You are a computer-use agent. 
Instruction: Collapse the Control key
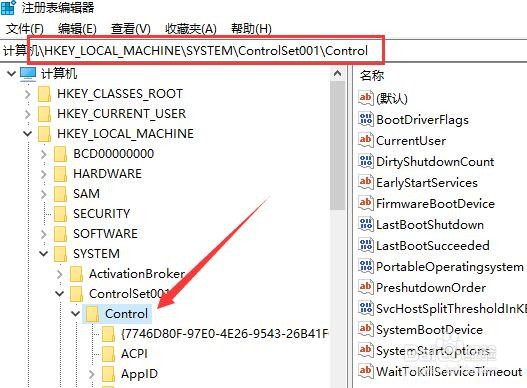(x=76, y=314)
